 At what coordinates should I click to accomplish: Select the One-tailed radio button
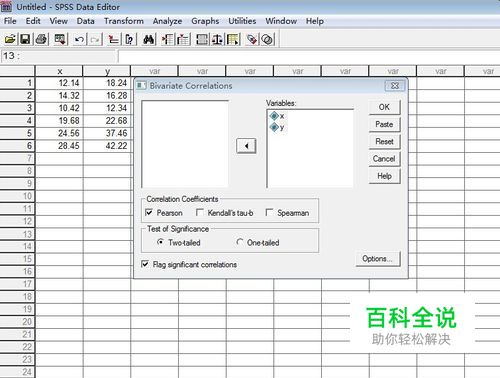[x=240, y=242]
